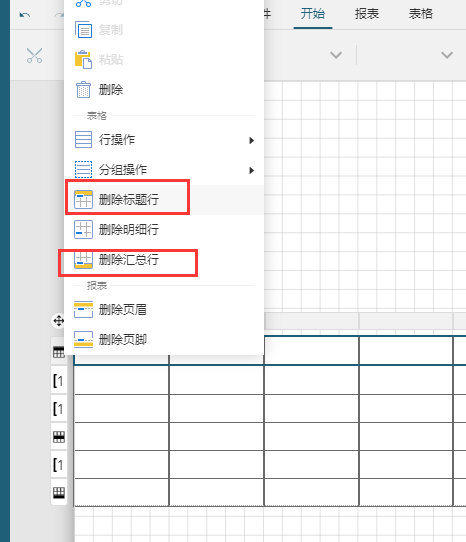Switch to the 开始 tab
The width and height of the screenshot is (466, 542).
click(313, 14)
